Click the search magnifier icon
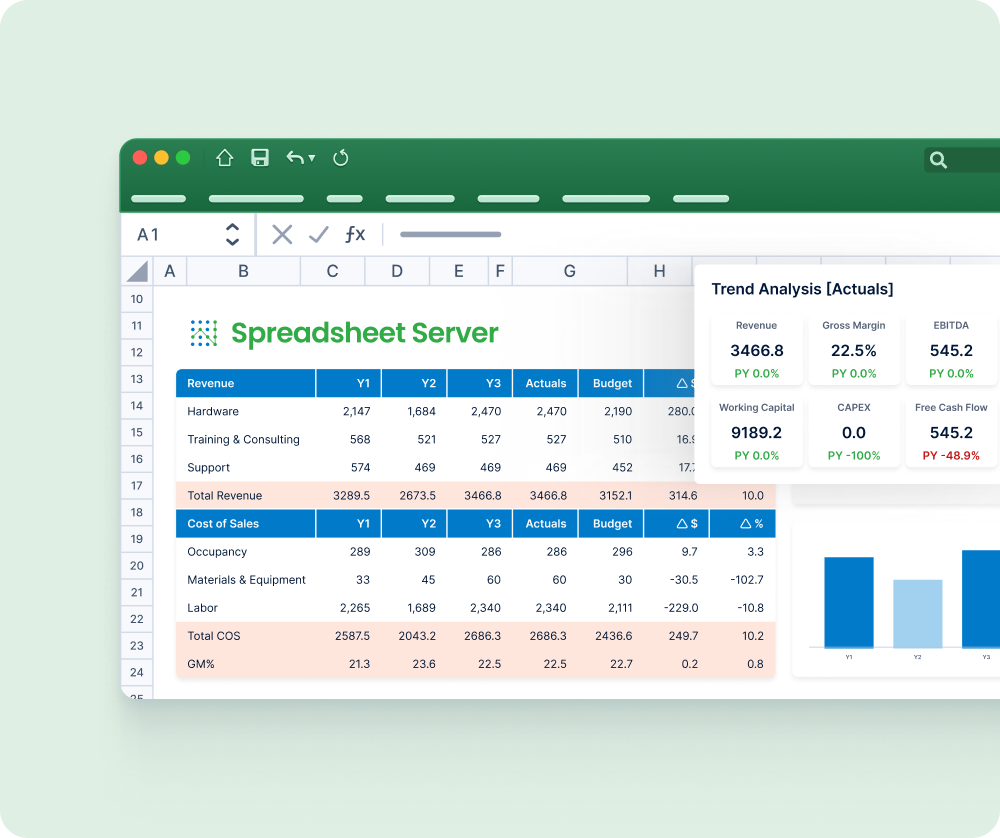This screenshot has height=838, width=1000. pyautogui.click(x=938, y=160)
